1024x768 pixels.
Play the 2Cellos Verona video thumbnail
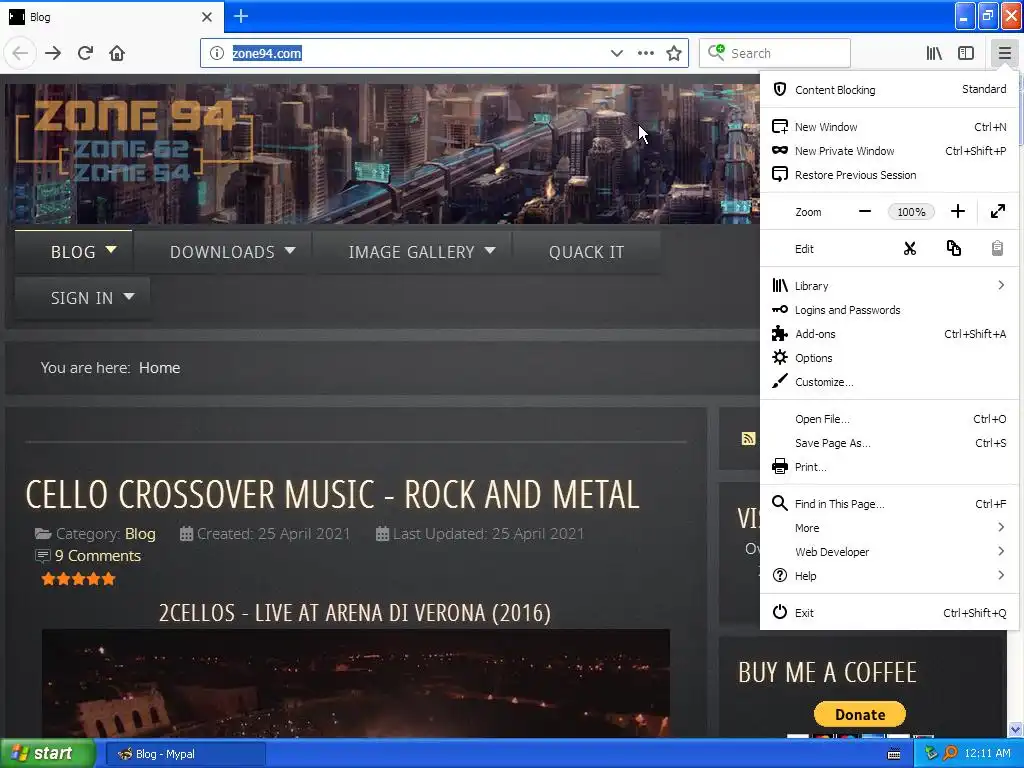[x=355, y=683]
